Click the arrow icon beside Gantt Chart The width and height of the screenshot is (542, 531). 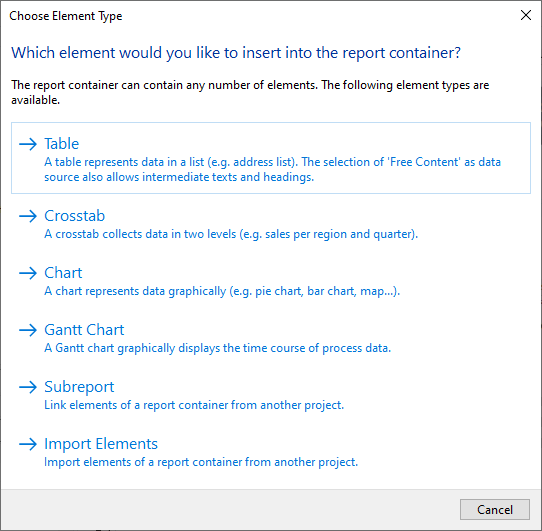click(x=28, y=330)
